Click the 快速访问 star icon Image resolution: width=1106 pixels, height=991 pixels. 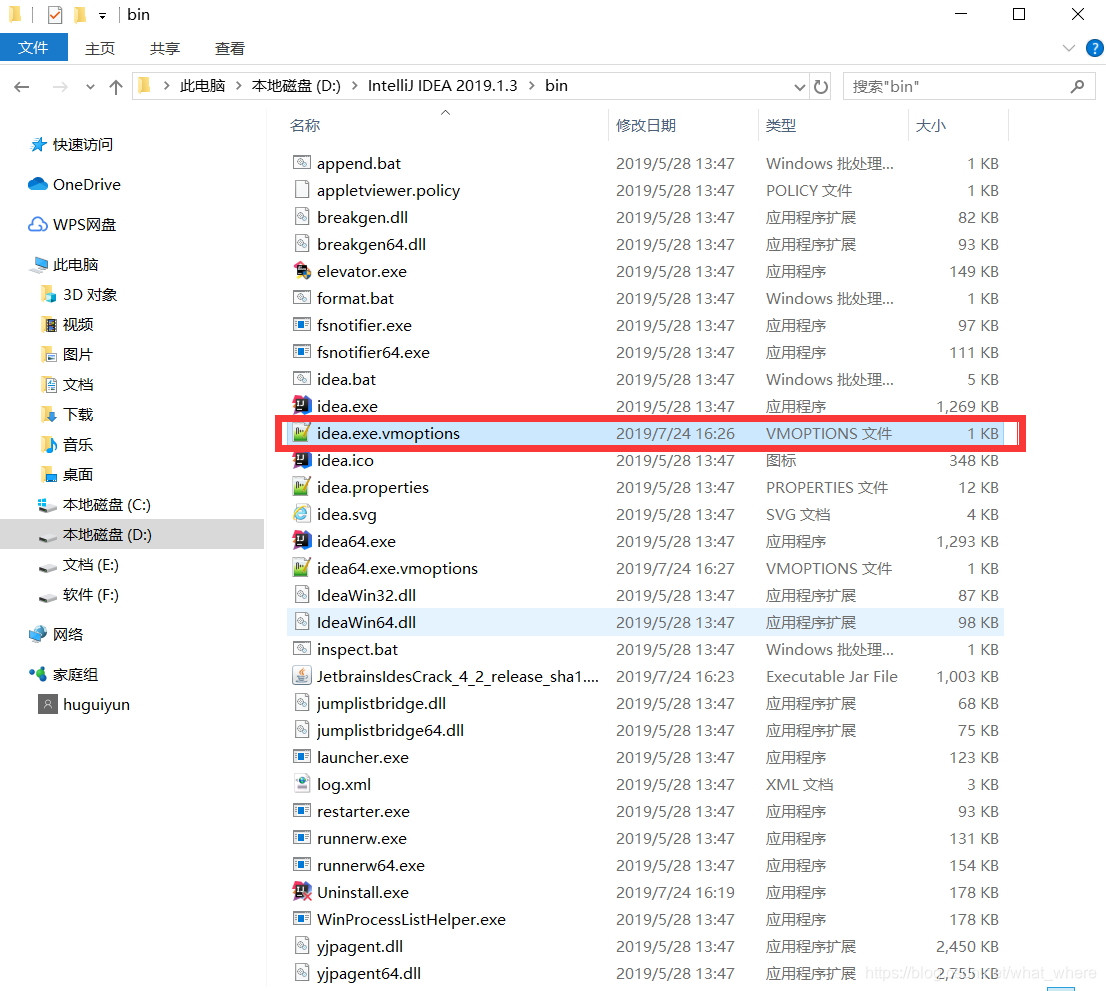[38, 145]
